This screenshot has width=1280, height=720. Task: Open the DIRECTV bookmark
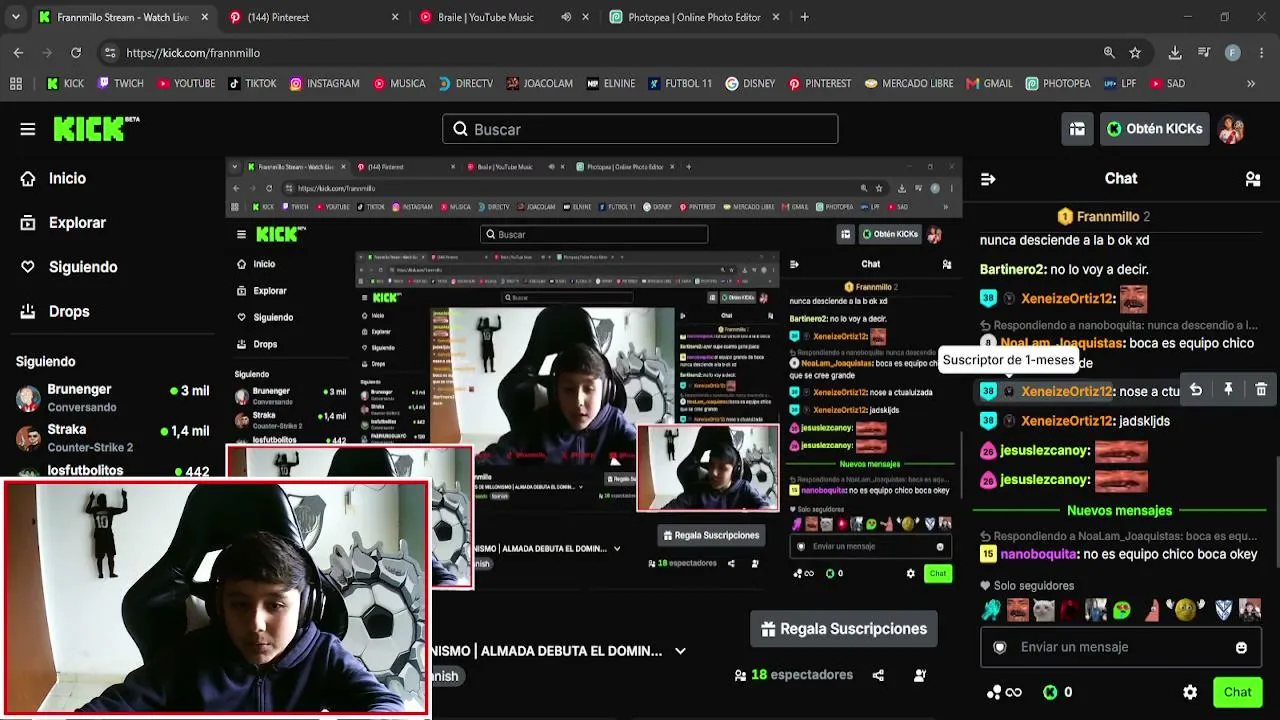click(x=466, y=84)
